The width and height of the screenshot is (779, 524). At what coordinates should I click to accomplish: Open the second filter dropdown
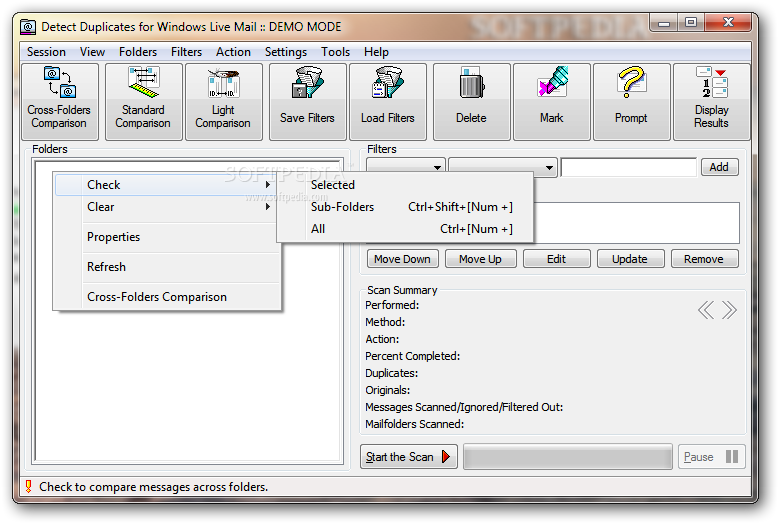[x=549, y=167]
